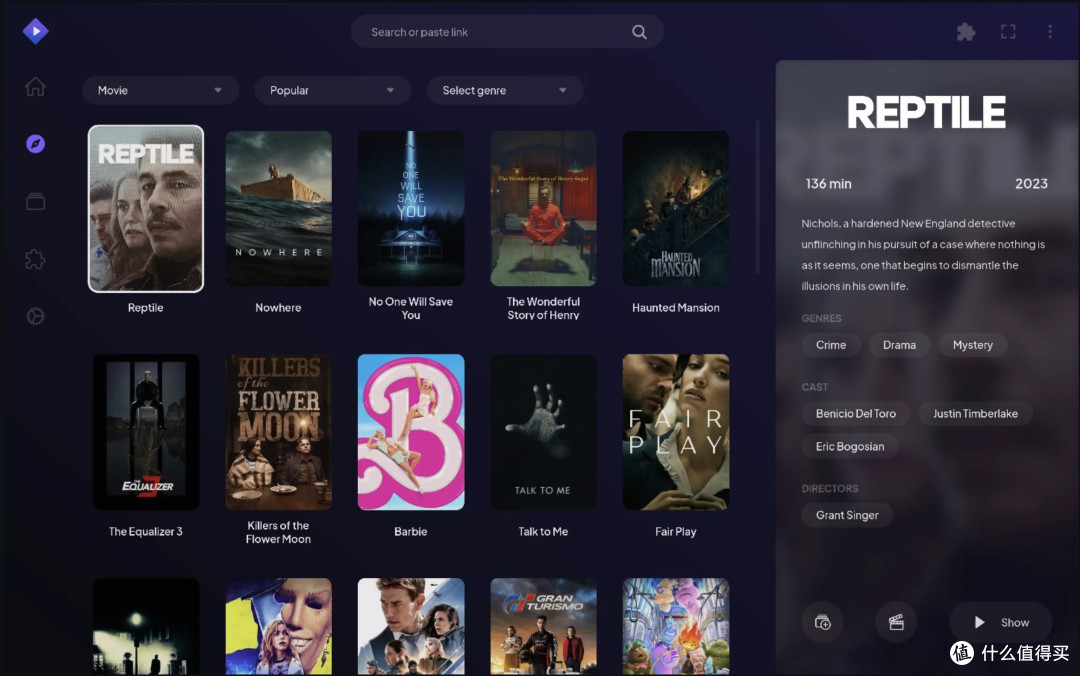Select the Elemental animated movie poster

676,626
